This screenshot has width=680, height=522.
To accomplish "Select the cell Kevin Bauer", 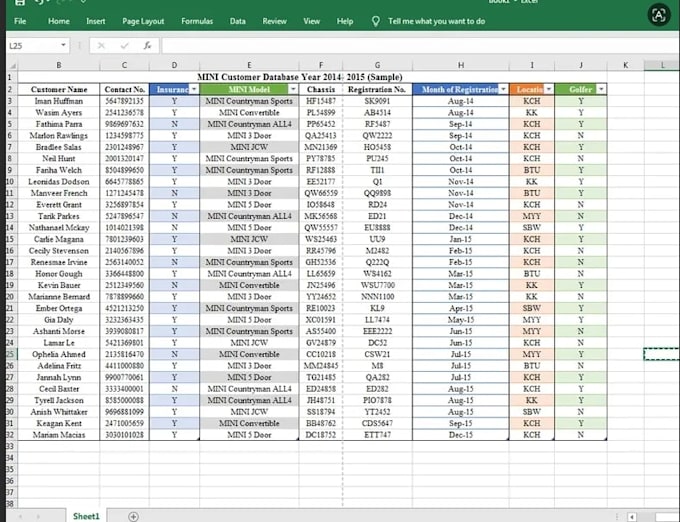I will [x=59, y=285].
